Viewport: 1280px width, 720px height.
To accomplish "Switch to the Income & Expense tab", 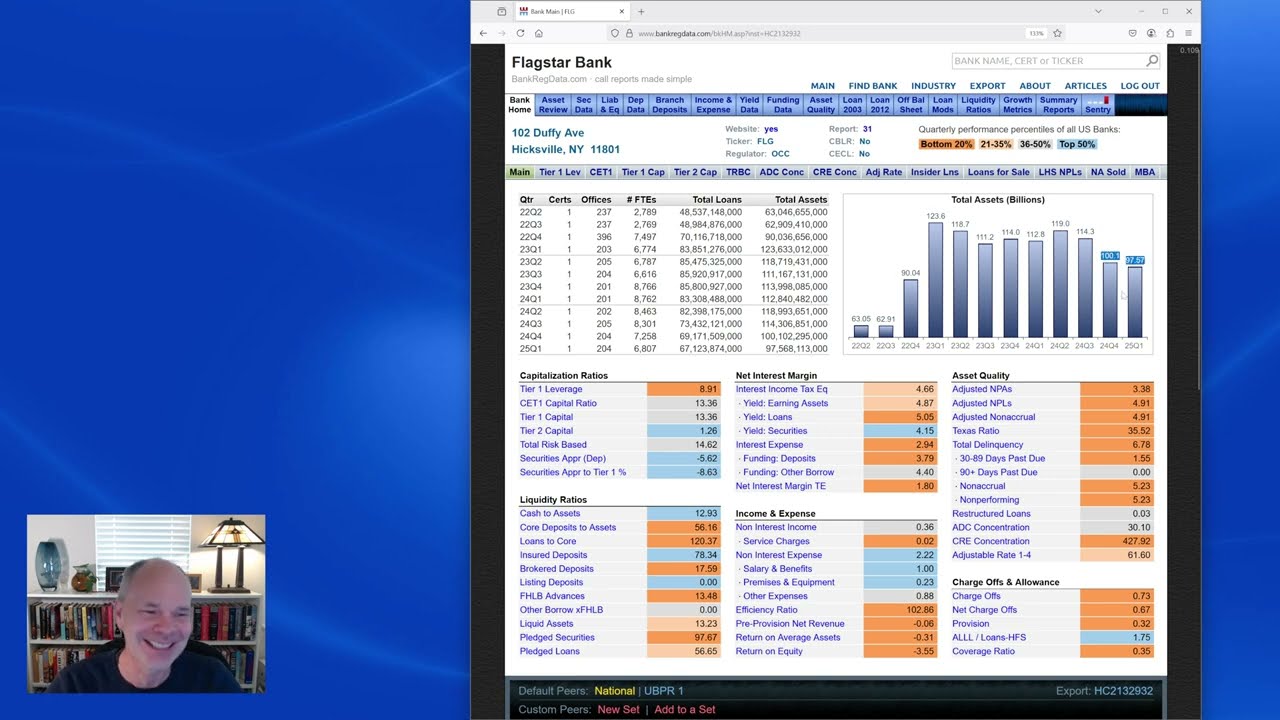I will [x=713, y=105].
